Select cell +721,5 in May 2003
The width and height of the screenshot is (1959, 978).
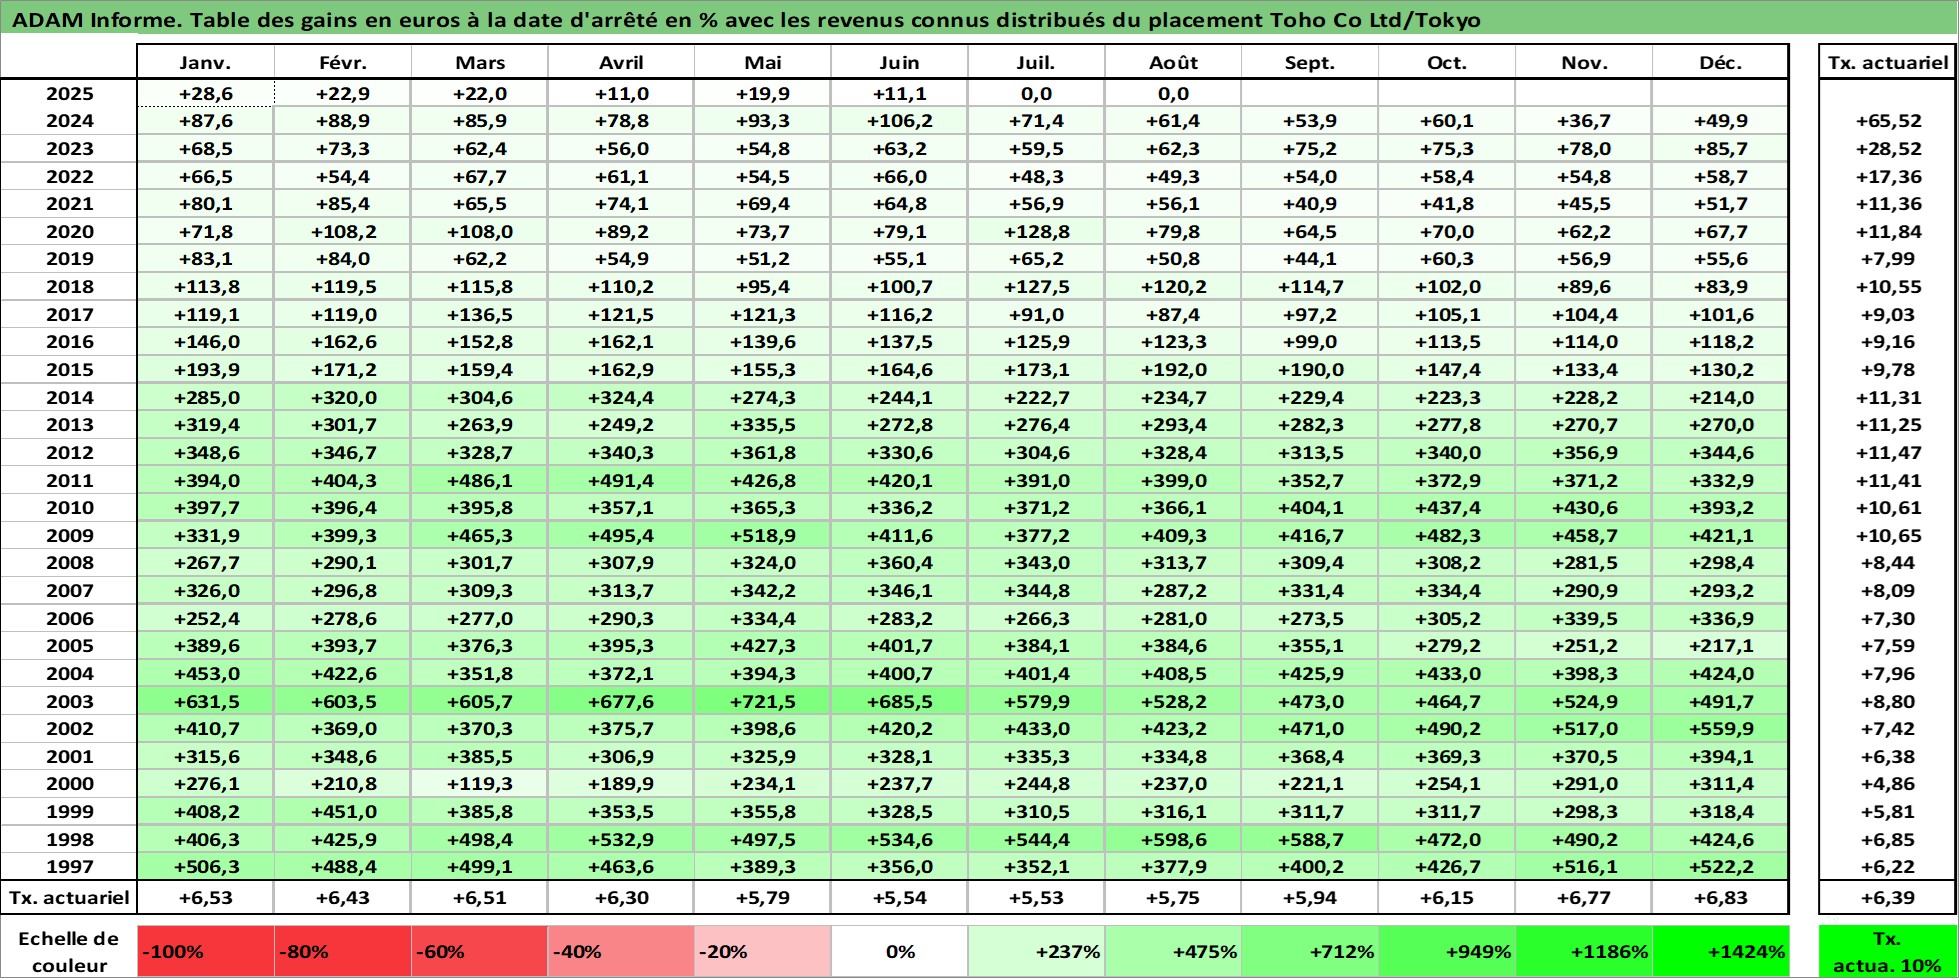pyautogui.click(x=763, y=701)
